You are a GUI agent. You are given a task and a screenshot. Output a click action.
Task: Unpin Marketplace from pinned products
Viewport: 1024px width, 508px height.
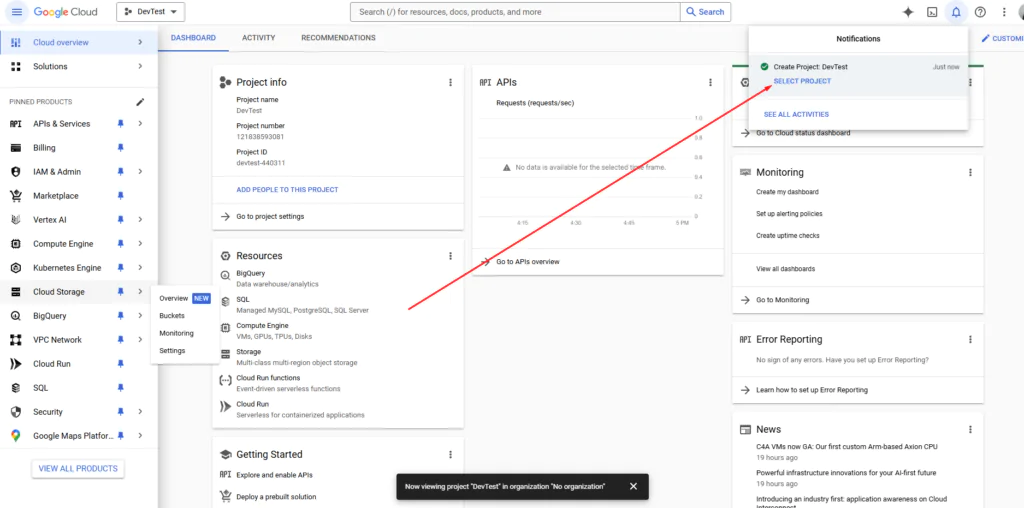coord(120,196)
